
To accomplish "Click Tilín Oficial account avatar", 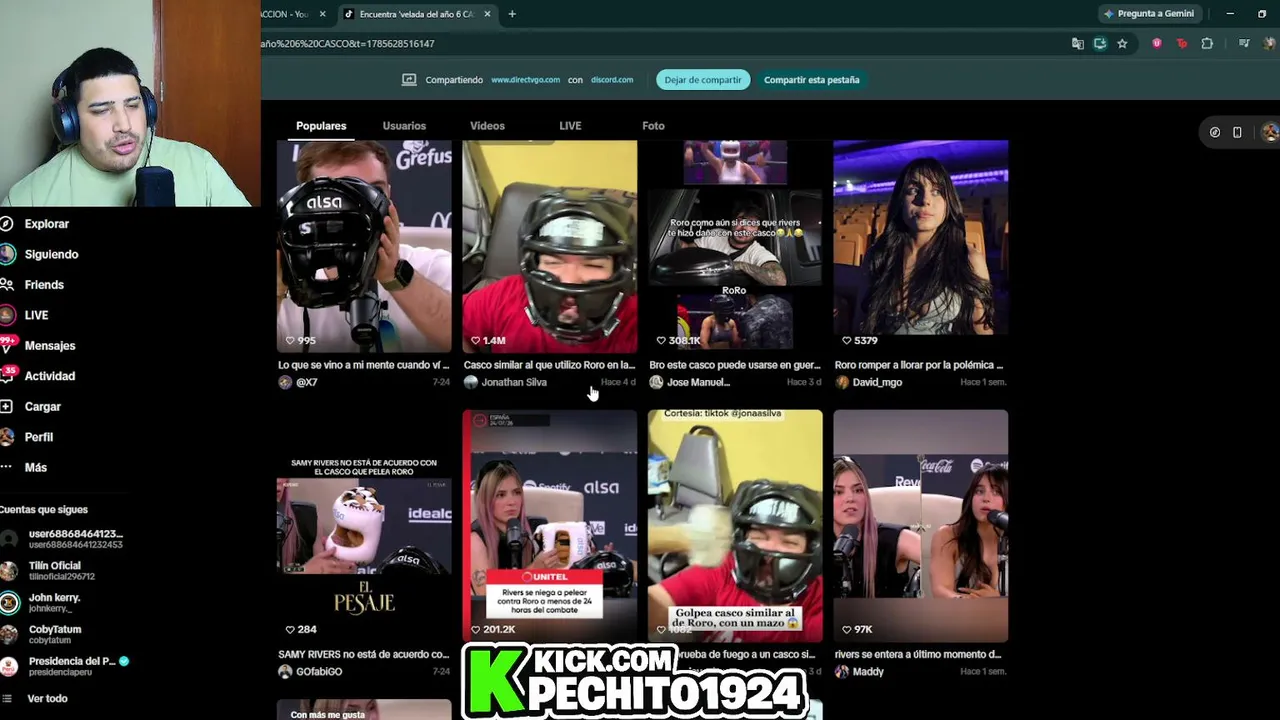I will tap(9, 571).
